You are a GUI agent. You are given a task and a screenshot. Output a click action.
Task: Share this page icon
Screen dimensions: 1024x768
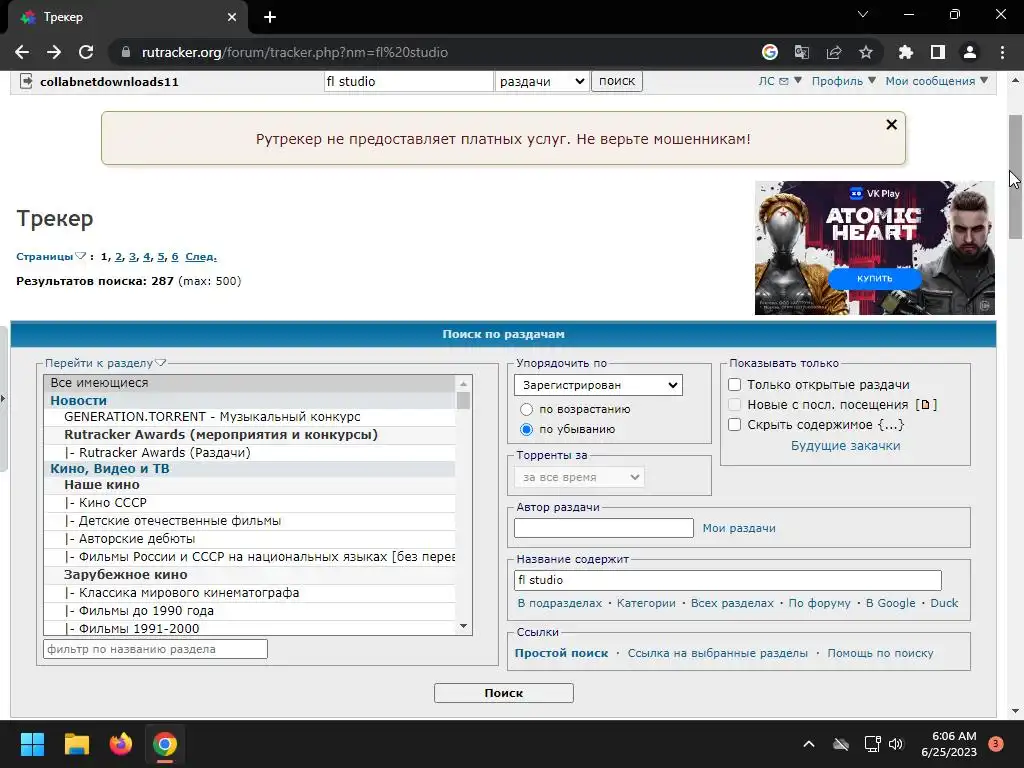834,52
